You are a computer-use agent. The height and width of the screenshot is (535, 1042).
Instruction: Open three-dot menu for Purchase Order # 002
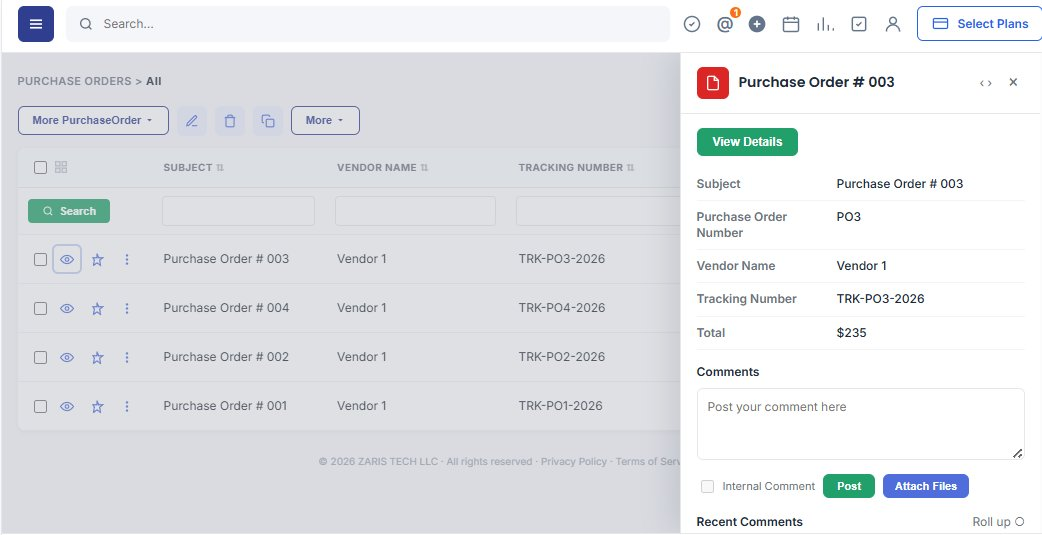pyautogui.click(x=127, y=358)
